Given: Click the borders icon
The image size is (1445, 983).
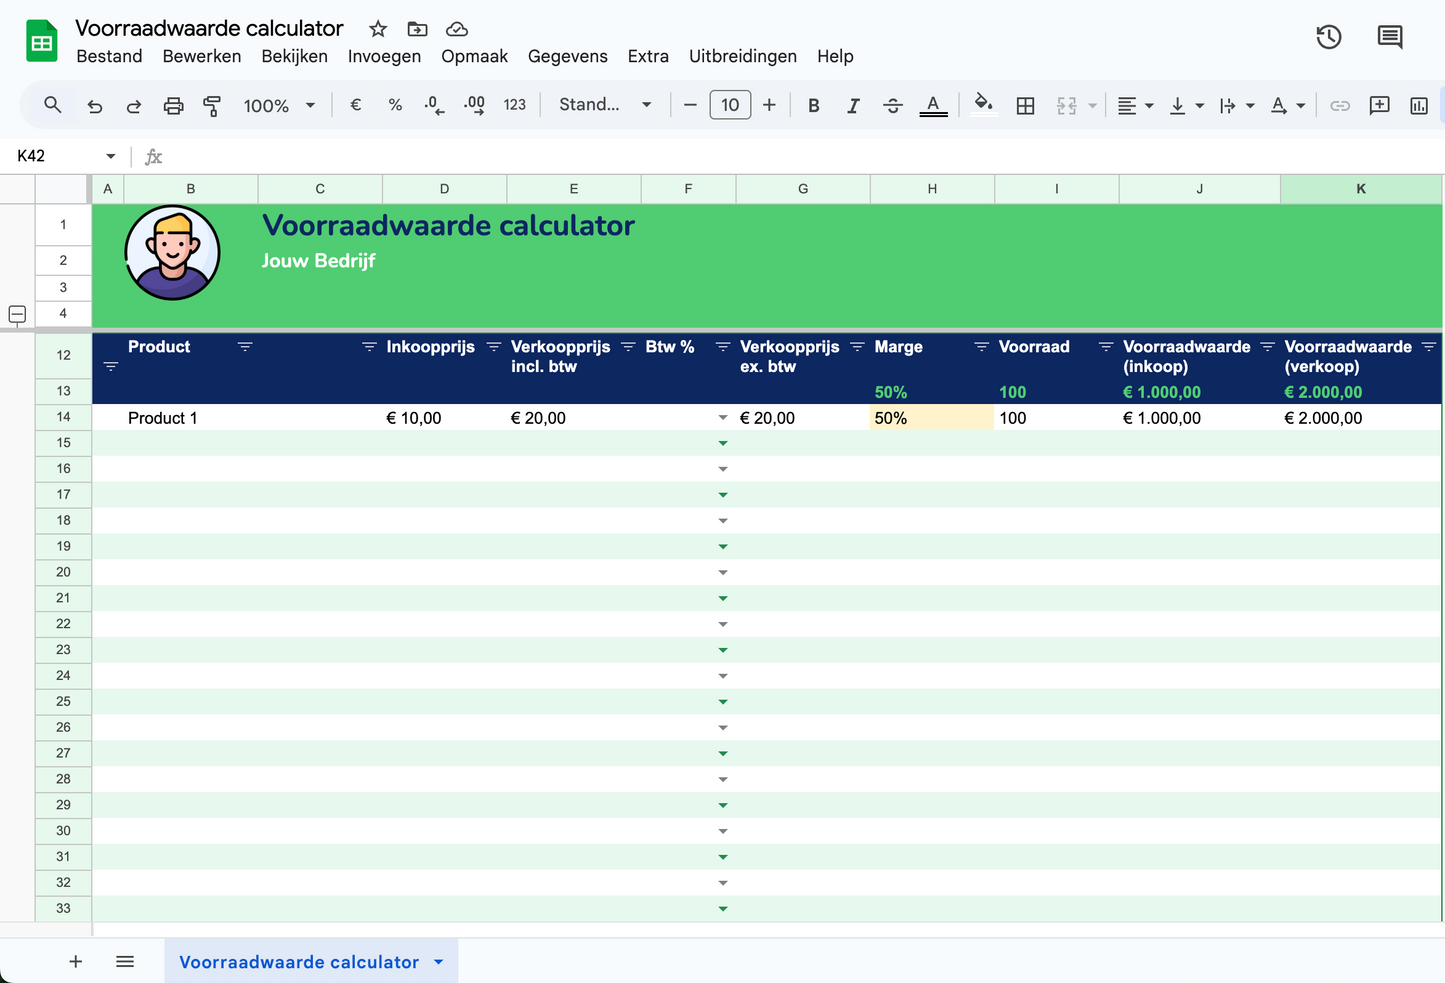Looking at the screenshot, I should [1025, 105].
